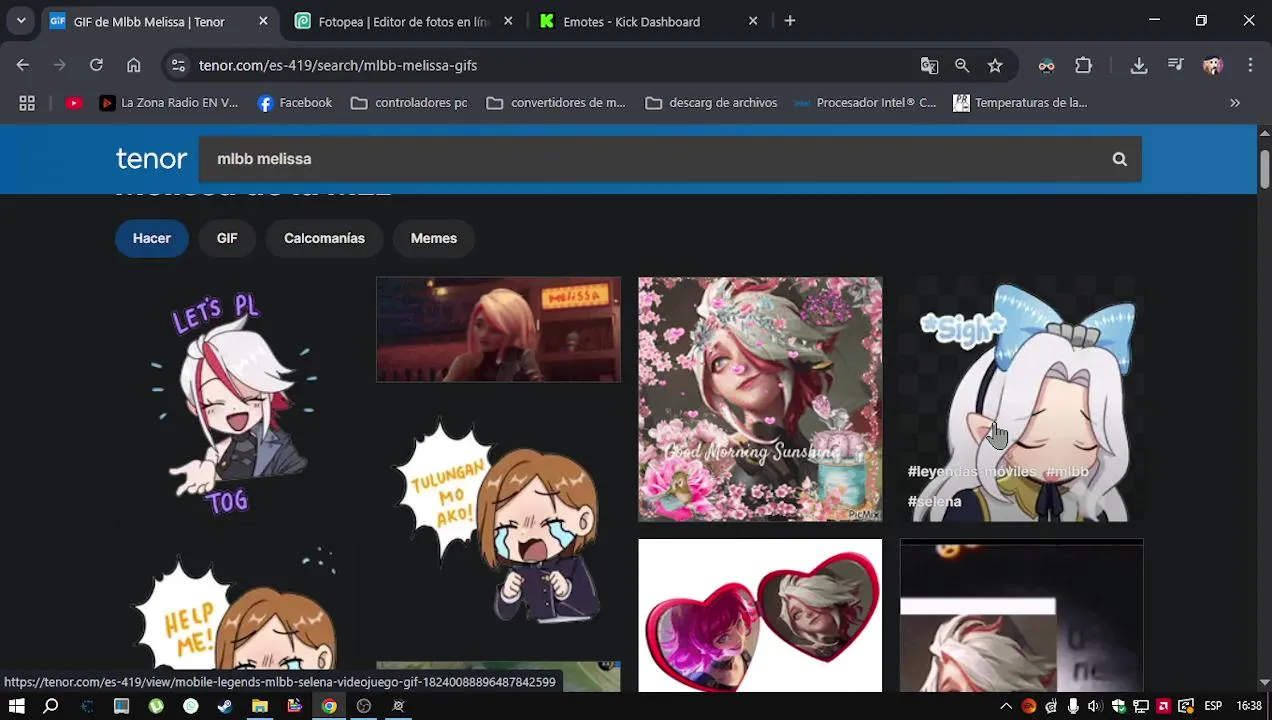Open WhatsApp from the taskbar
Screen dimensions: 1272x720
tap(191, 706)
